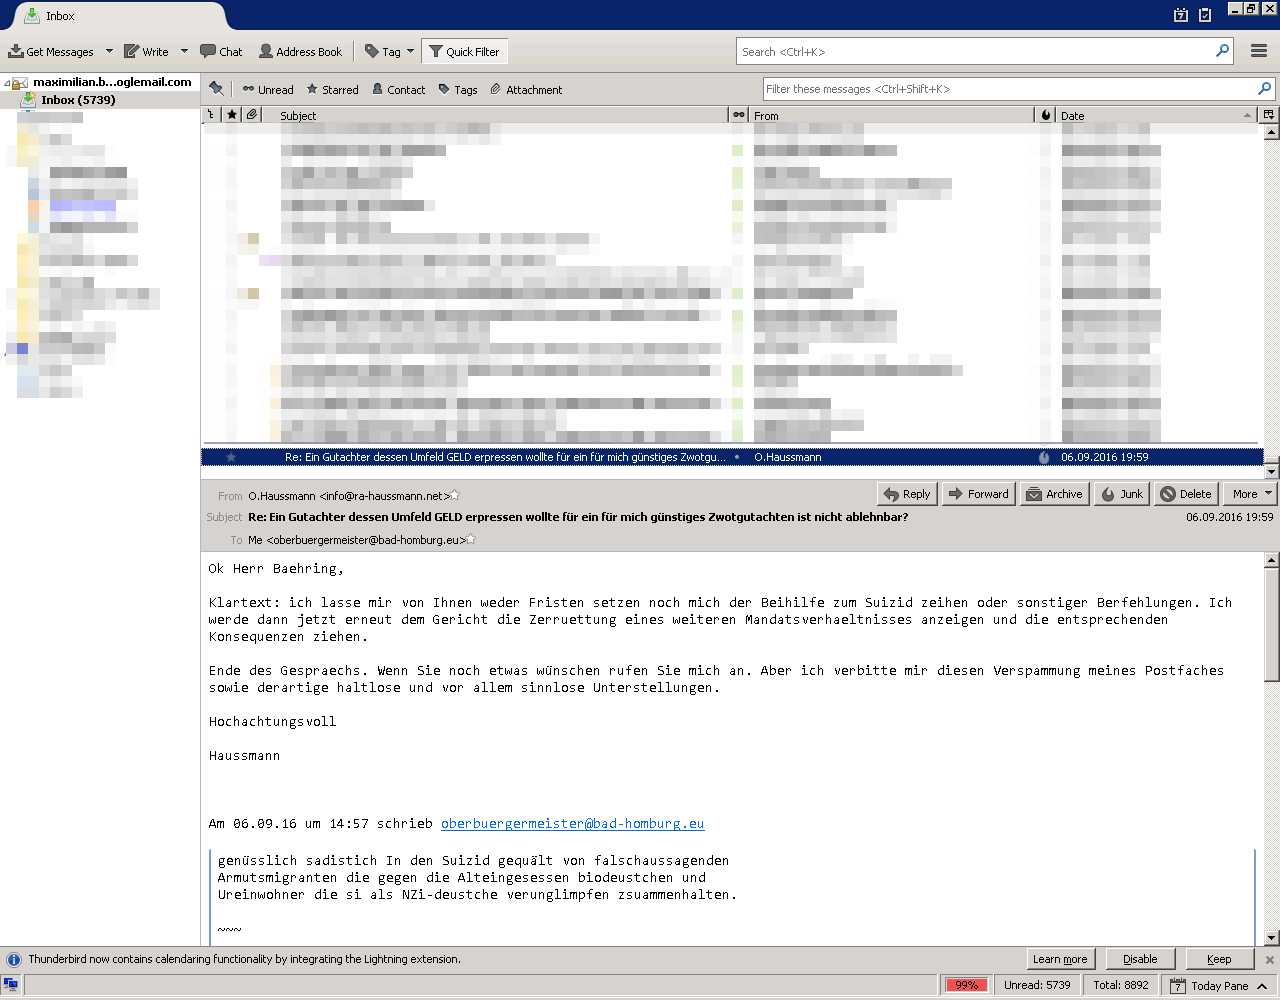Image resolution: width=1280 pixels, height=1000 pixels.
Task: Click the Get Messages download icon
Action: coord(16,51)
